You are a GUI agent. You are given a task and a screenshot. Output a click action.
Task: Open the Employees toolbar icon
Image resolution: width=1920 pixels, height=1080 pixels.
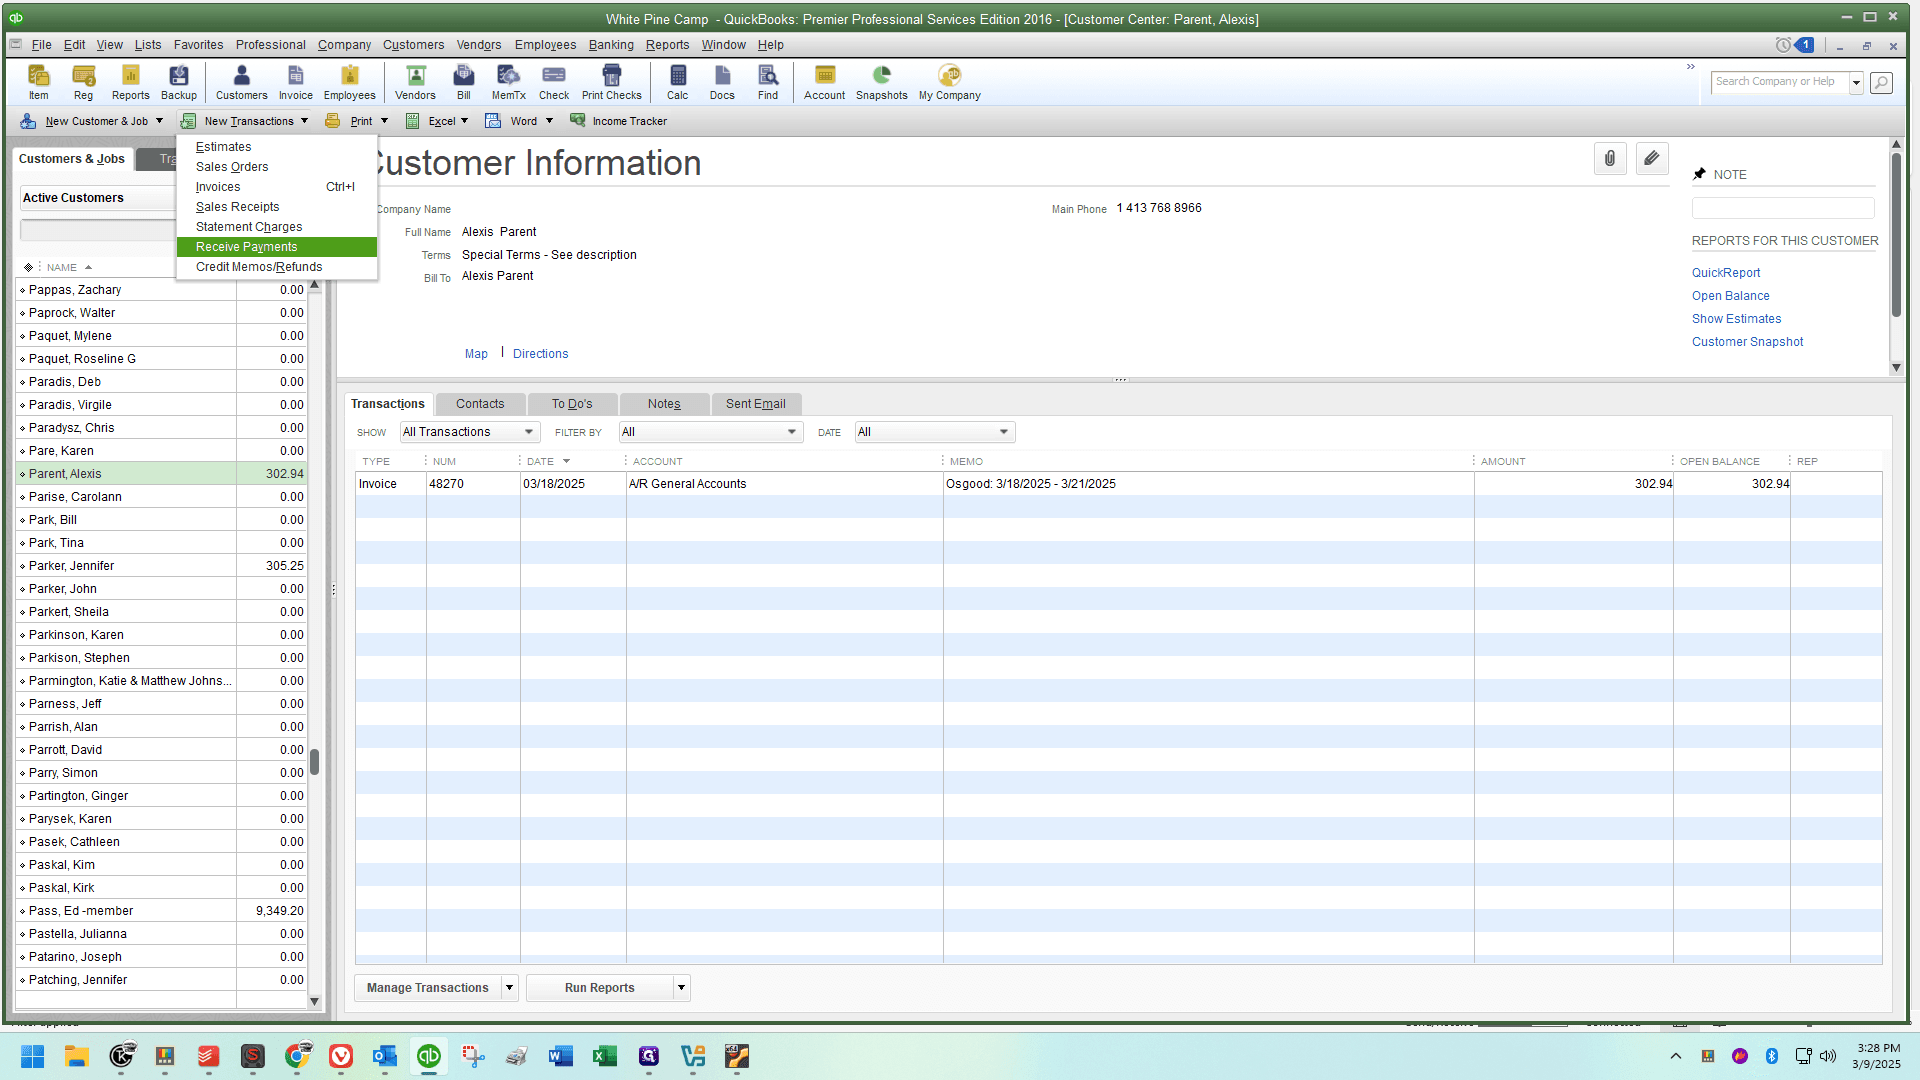coord(350,82)
